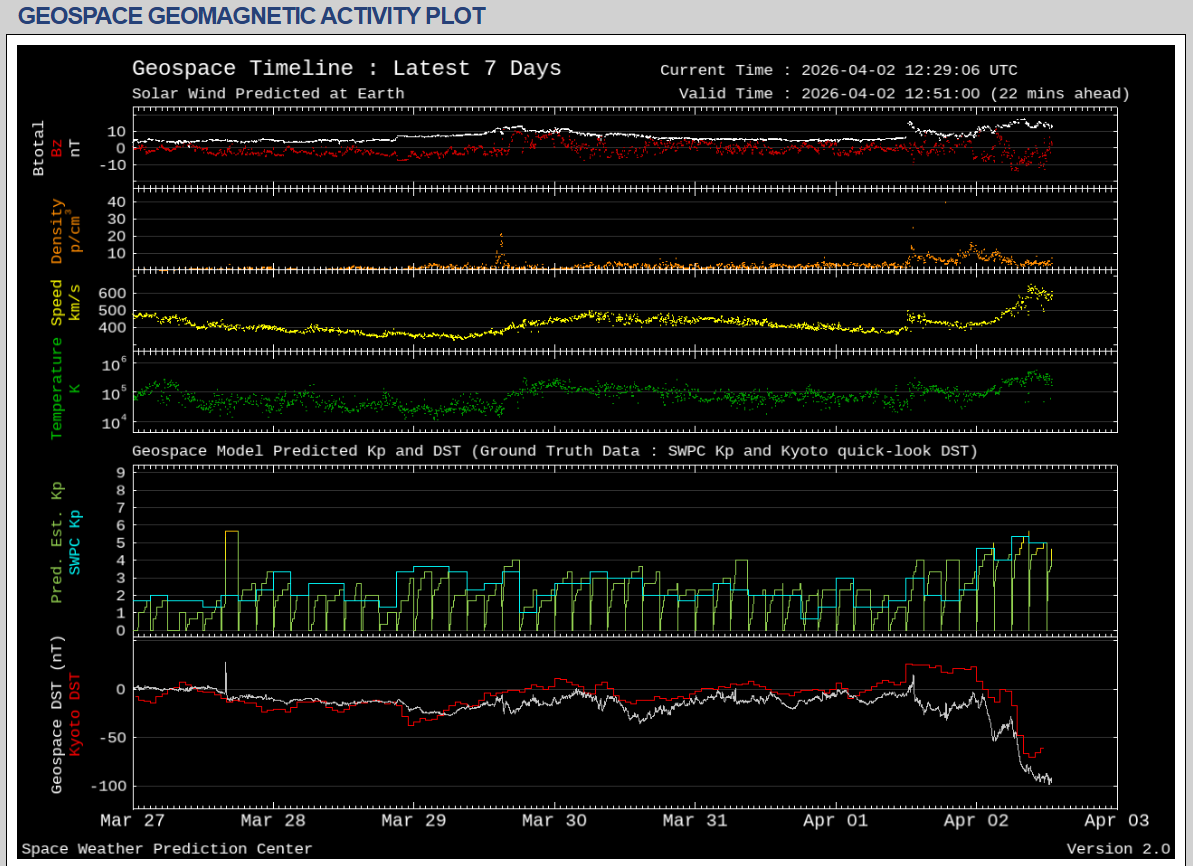Click the Version 2.0 label
The width and height of the screenshot is (1193, 866).
click(1117, 849)
